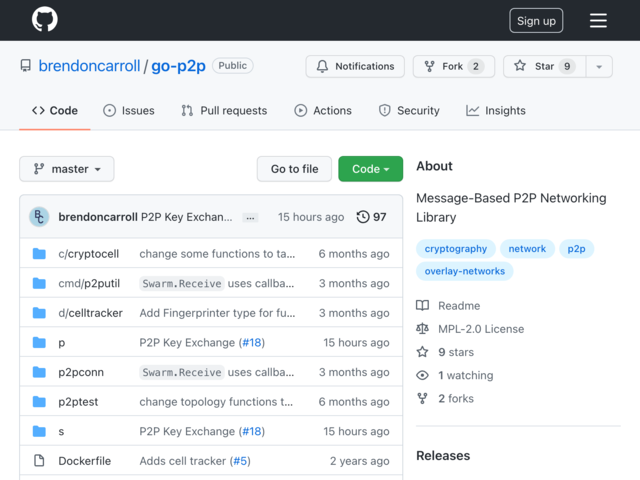Click the Sign up button
The width and height of the screenshot is (640, 480).
[536, 20]
